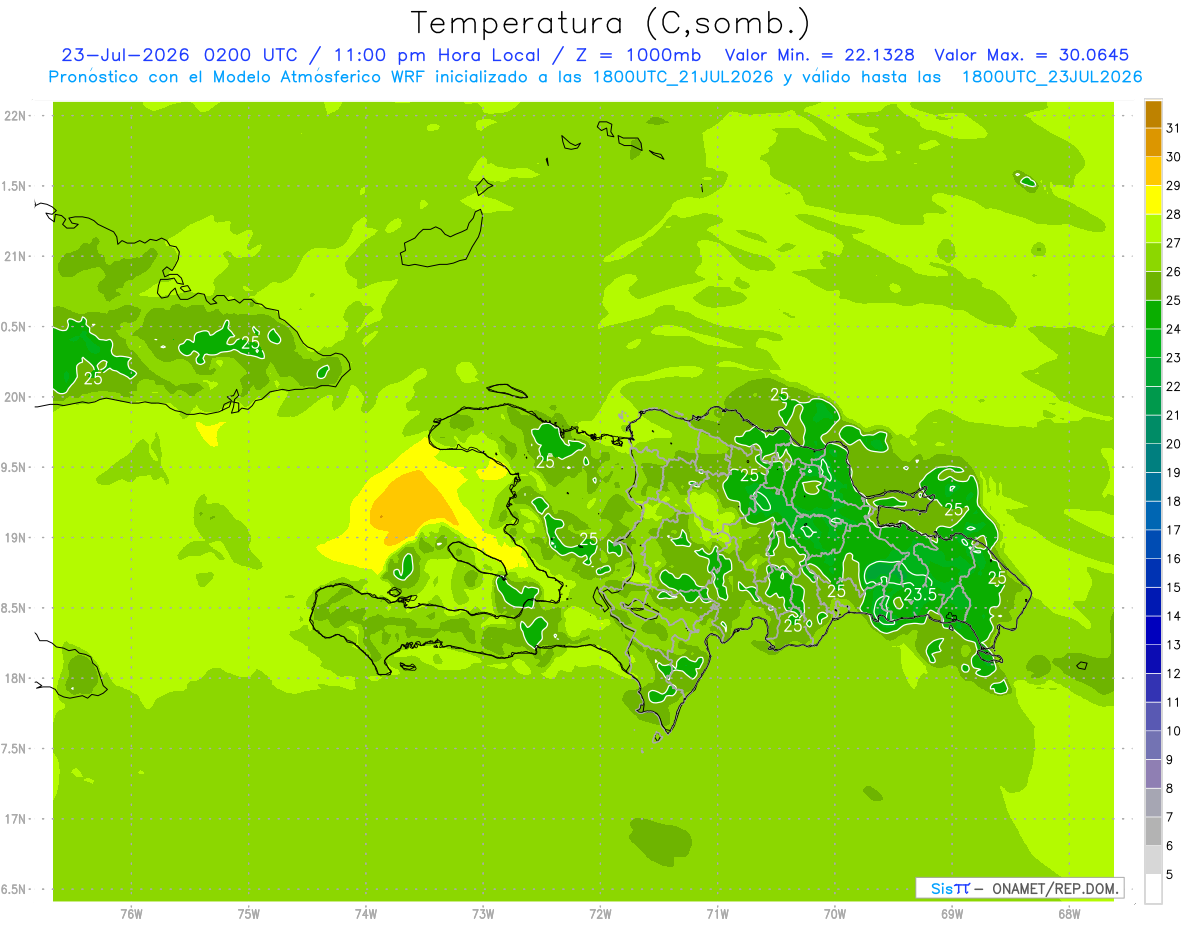Click the "17N" latitude axis label
This screenshot has width=1200, height=927.
point(15,820)
